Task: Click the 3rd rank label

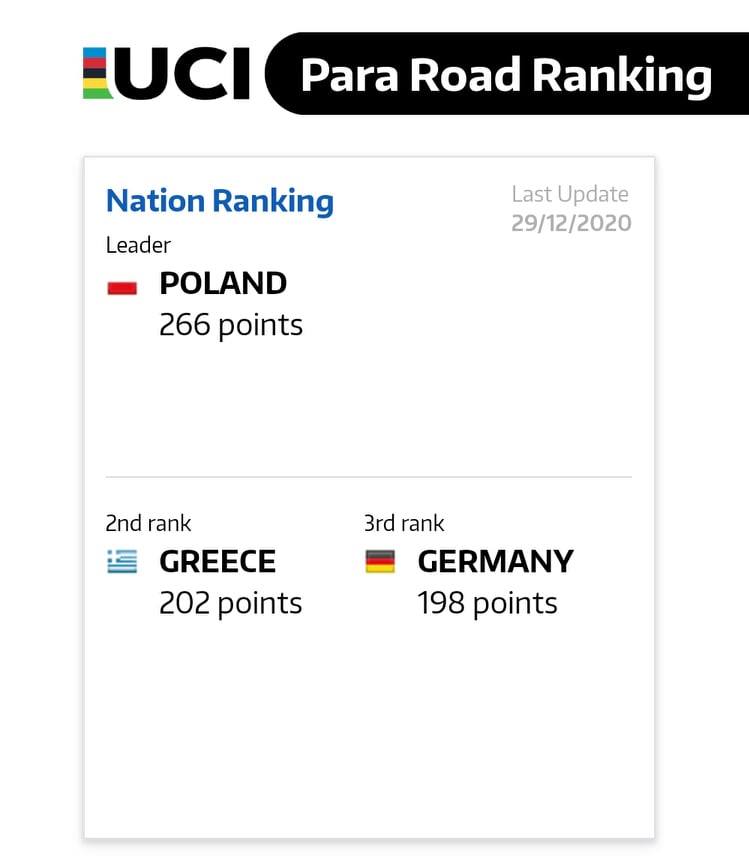Action: point(404,523)
